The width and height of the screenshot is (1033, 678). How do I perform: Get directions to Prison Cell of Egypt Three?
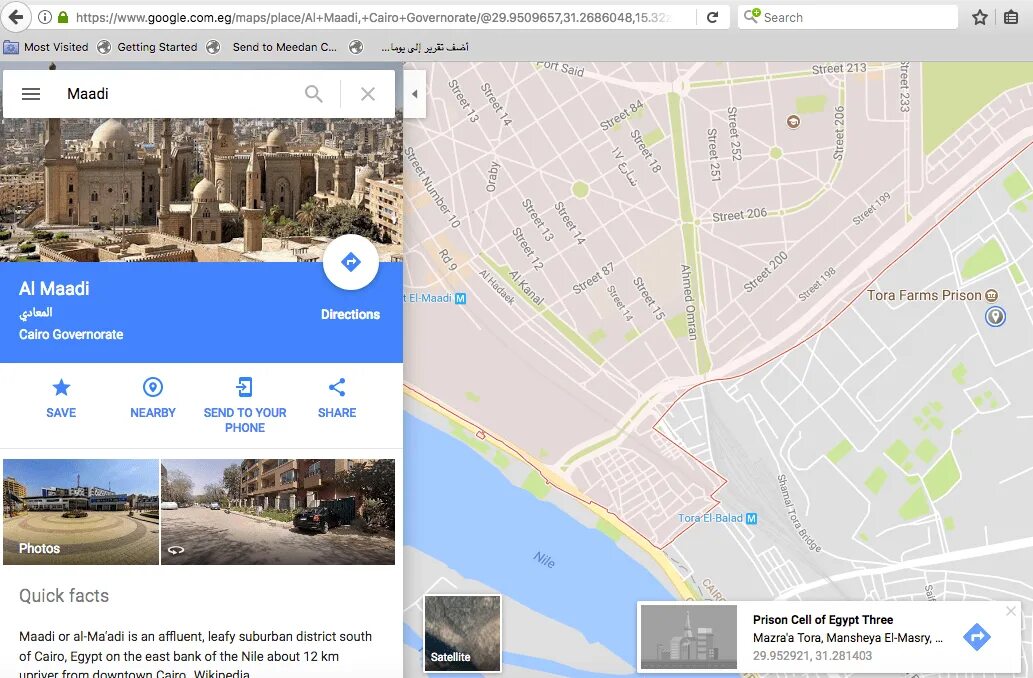976,636
